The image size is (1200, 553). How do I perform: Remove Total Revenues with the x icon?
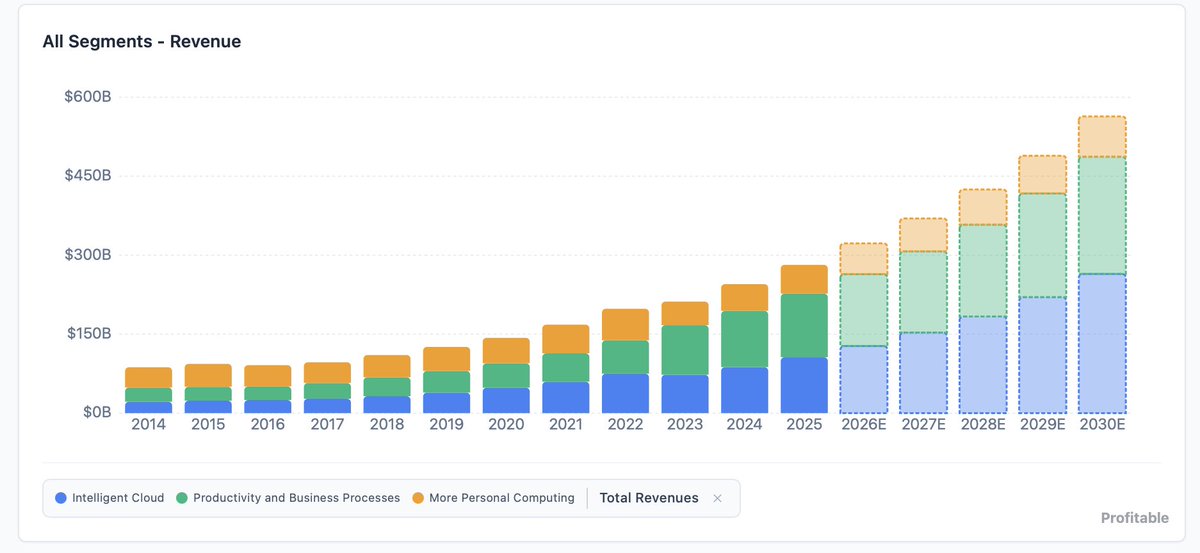717,498
